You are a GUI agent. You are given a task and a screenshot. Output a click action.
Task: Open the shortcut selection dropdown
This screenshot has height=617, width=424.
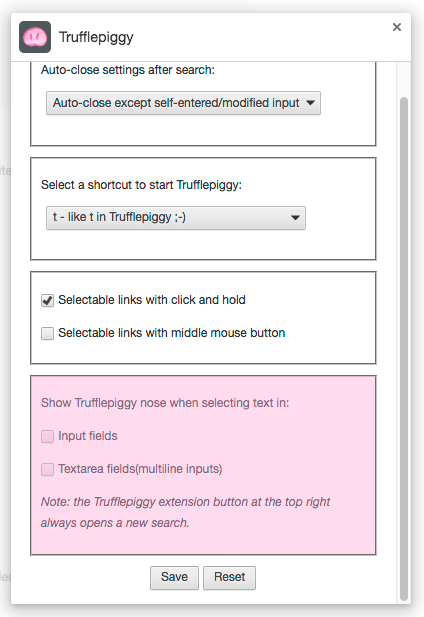[176, 218]
